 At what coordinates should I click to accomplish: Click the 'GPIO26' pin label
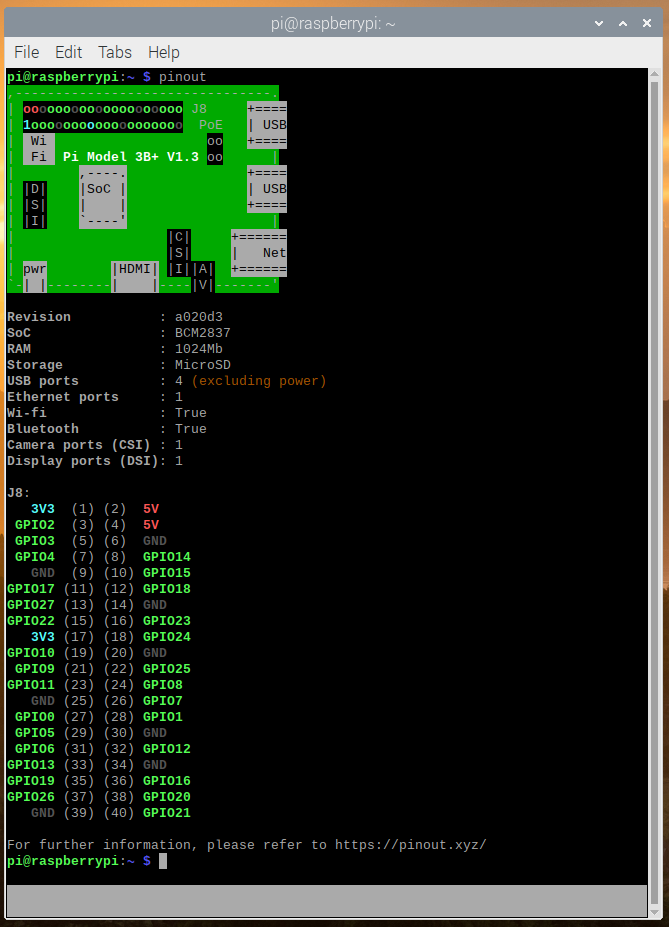(31, 796)
